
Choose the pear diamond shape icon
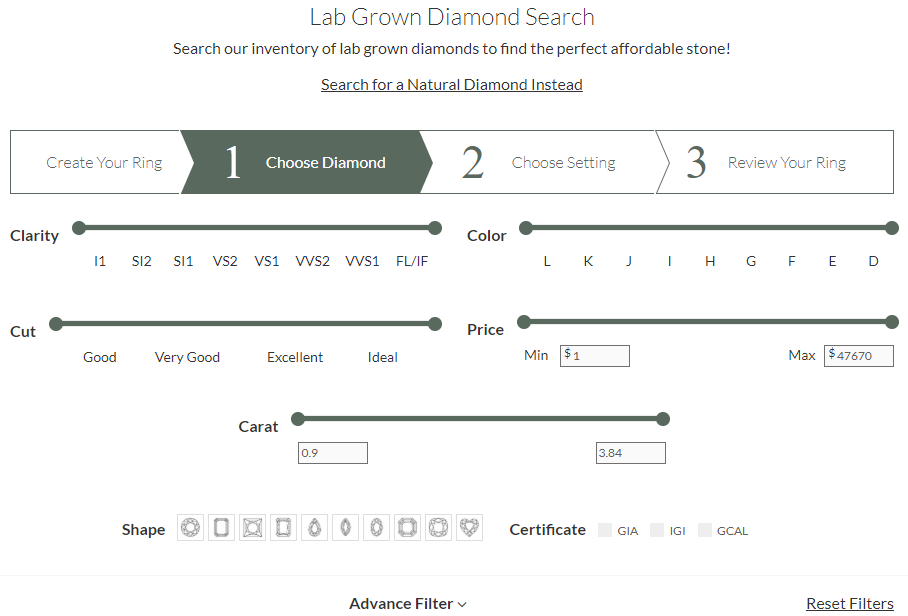pos(314,528)
